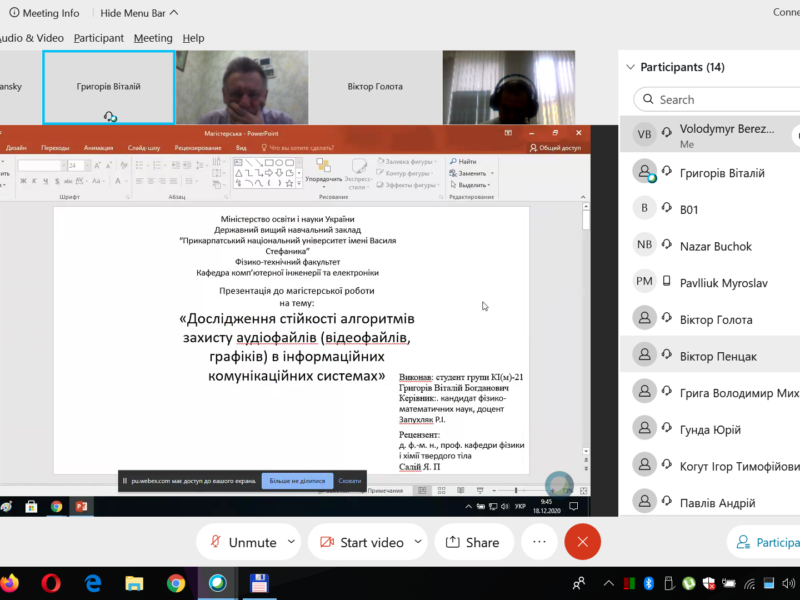Image resolution: width=800 pixels, height=600 pixels.
Task: Open Opera browser from the taskbar
Action: [x=51, y=583]
